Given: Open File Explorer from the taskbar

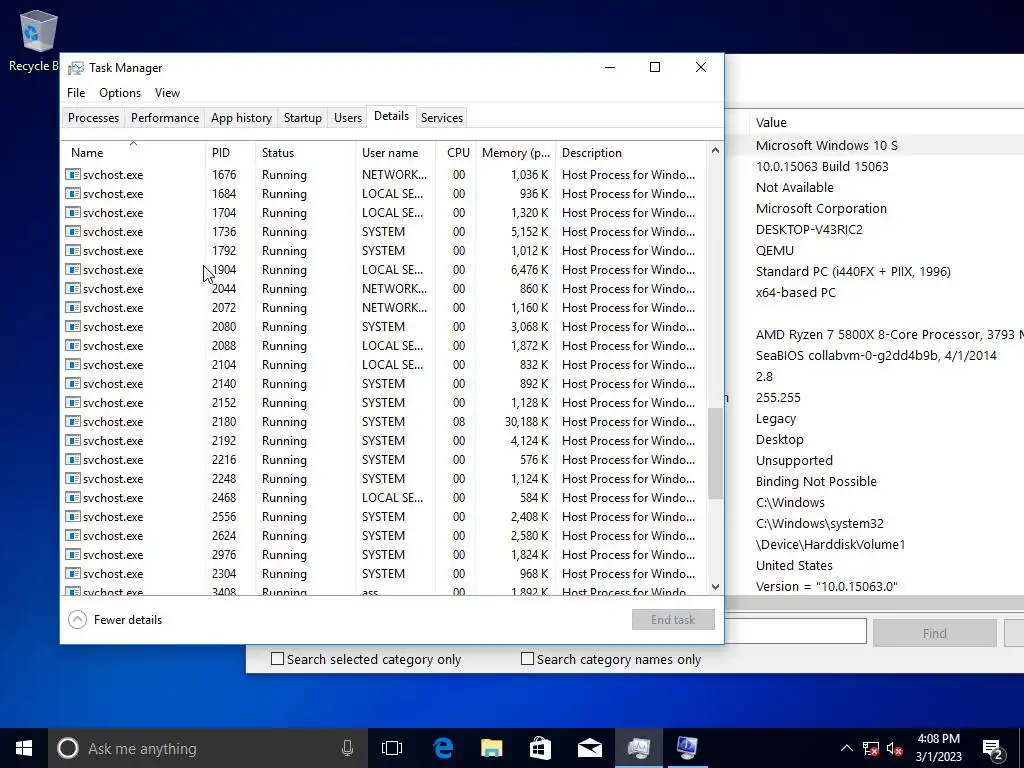Looking at the screenshot, I should pos(491,748).
